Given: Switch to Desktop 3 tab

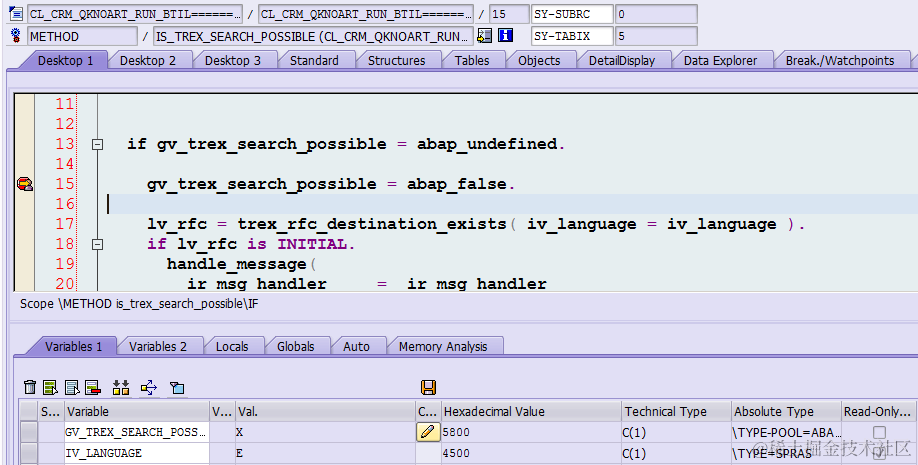Looking at the screenshot, I should (x=232, y=60).
